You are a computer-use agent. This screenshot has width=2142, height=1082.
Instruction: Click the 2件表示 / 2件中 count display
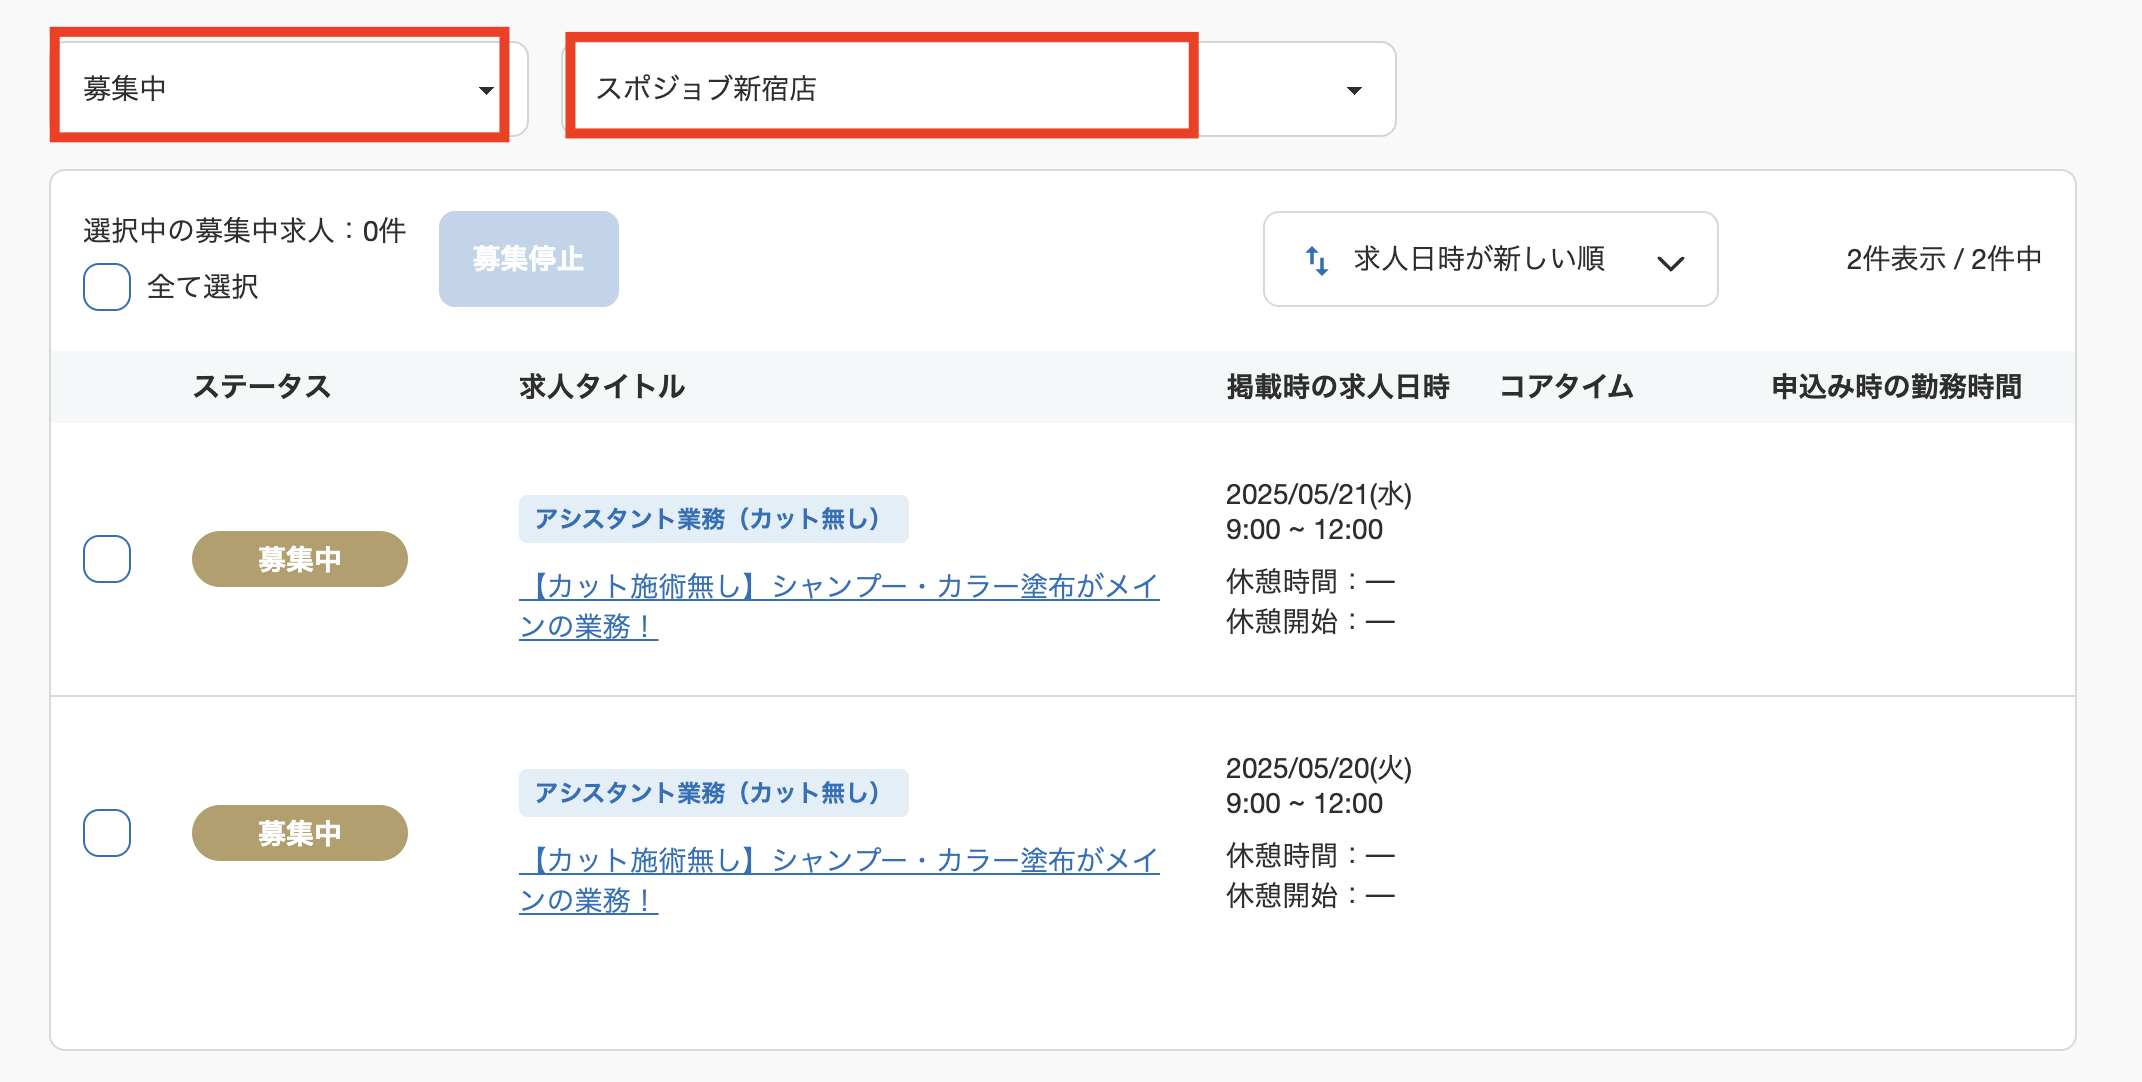click(x=1944, y=259)
